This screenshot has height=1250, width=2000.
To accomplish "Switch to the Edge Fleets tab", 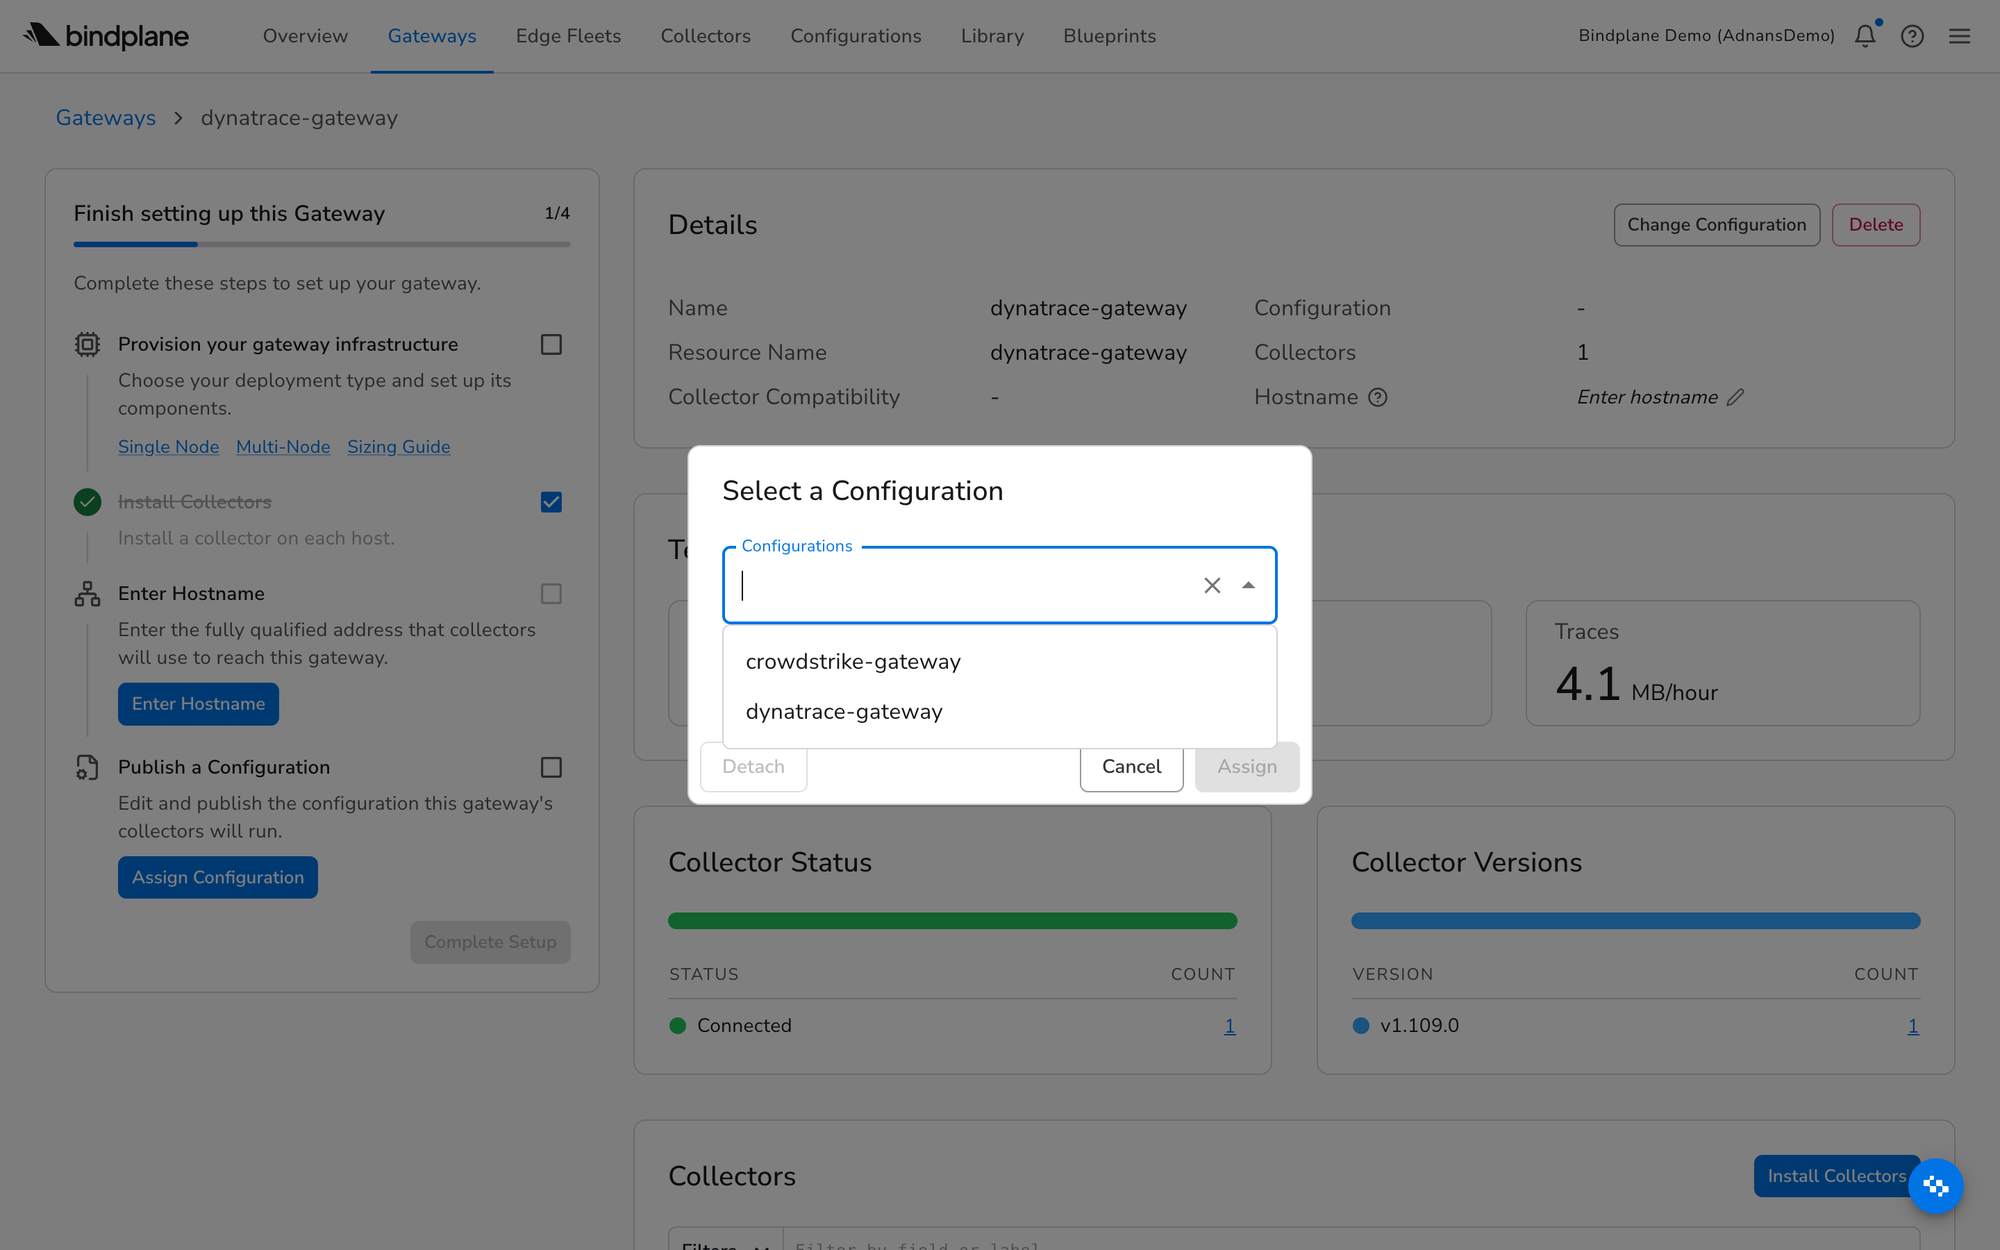I will [x=568, y=36].
